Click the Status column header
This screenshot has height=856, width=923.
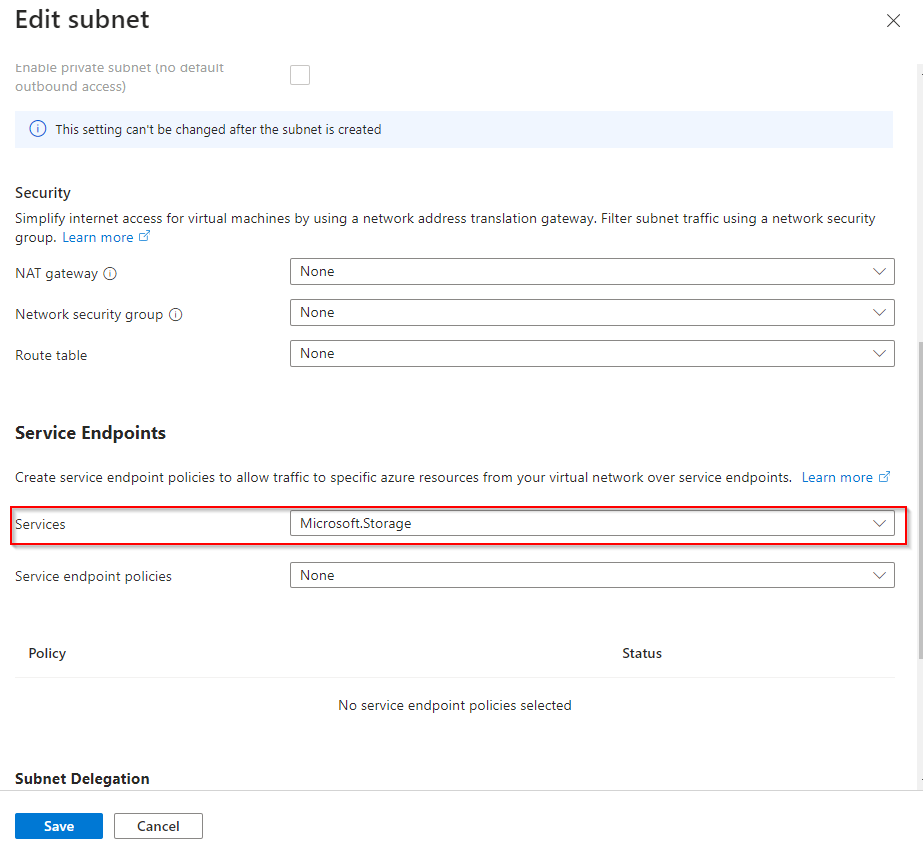(642, 653)
